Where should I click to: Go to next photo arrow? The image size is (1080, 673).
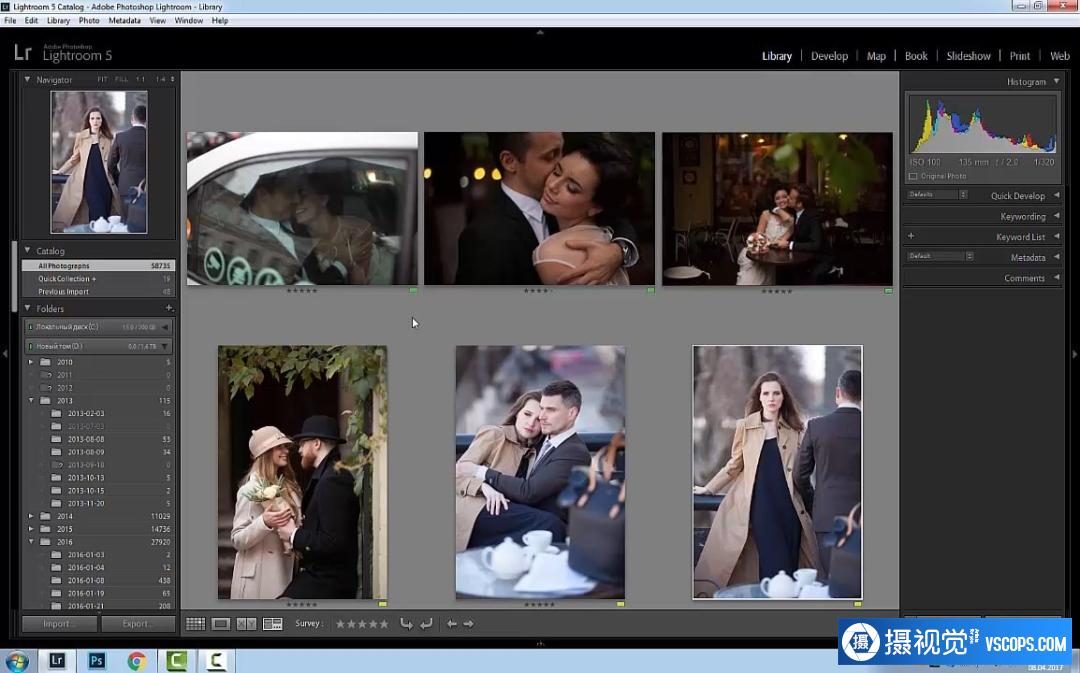click(468, 624)
